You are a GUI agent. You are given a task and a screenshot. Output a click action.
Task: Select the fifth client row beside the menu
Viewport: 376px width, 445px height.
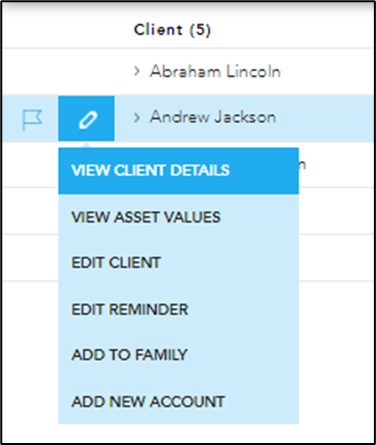tap(337, 258)
